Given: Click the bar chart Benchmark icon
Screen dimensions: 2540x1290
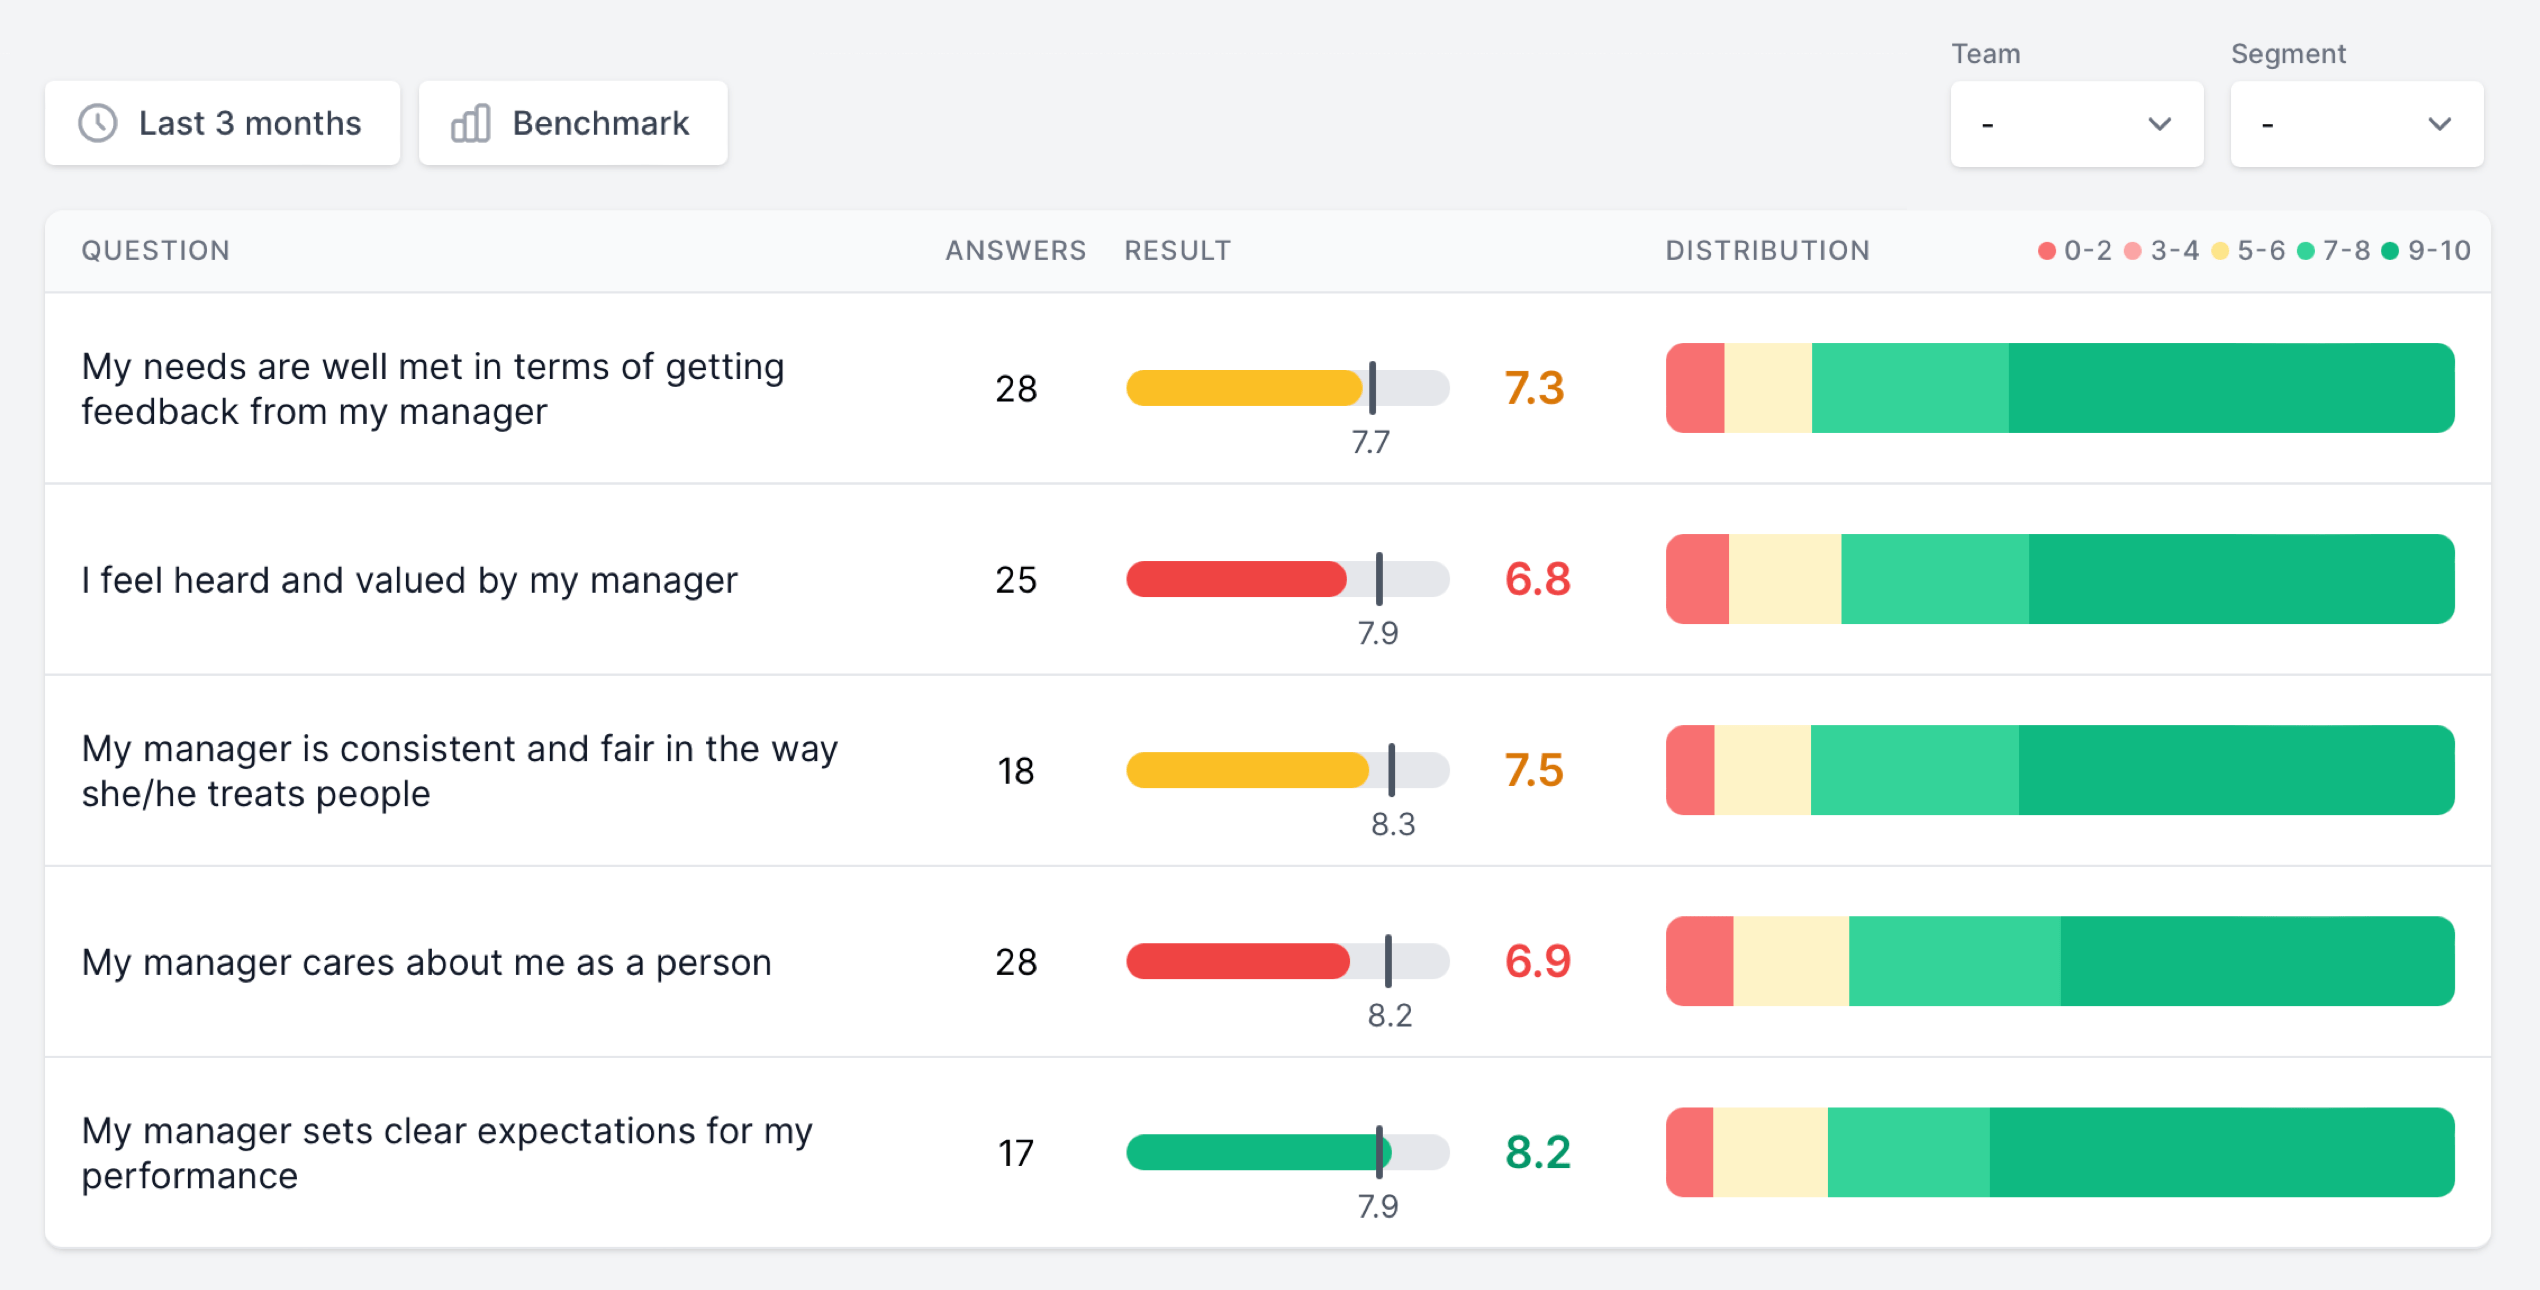Looking at the screenshot, I should [x=470, y=123].
